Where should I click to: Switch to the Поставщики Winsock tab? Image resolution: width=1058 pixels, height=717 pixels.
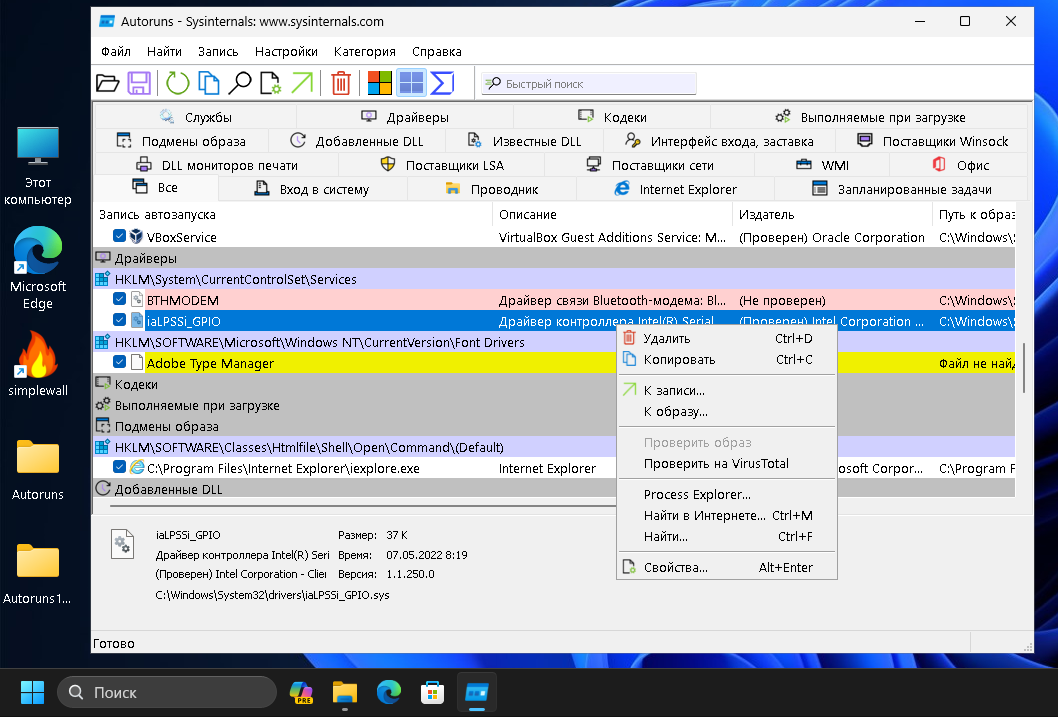pyautogui.click(x=932, y=142)
